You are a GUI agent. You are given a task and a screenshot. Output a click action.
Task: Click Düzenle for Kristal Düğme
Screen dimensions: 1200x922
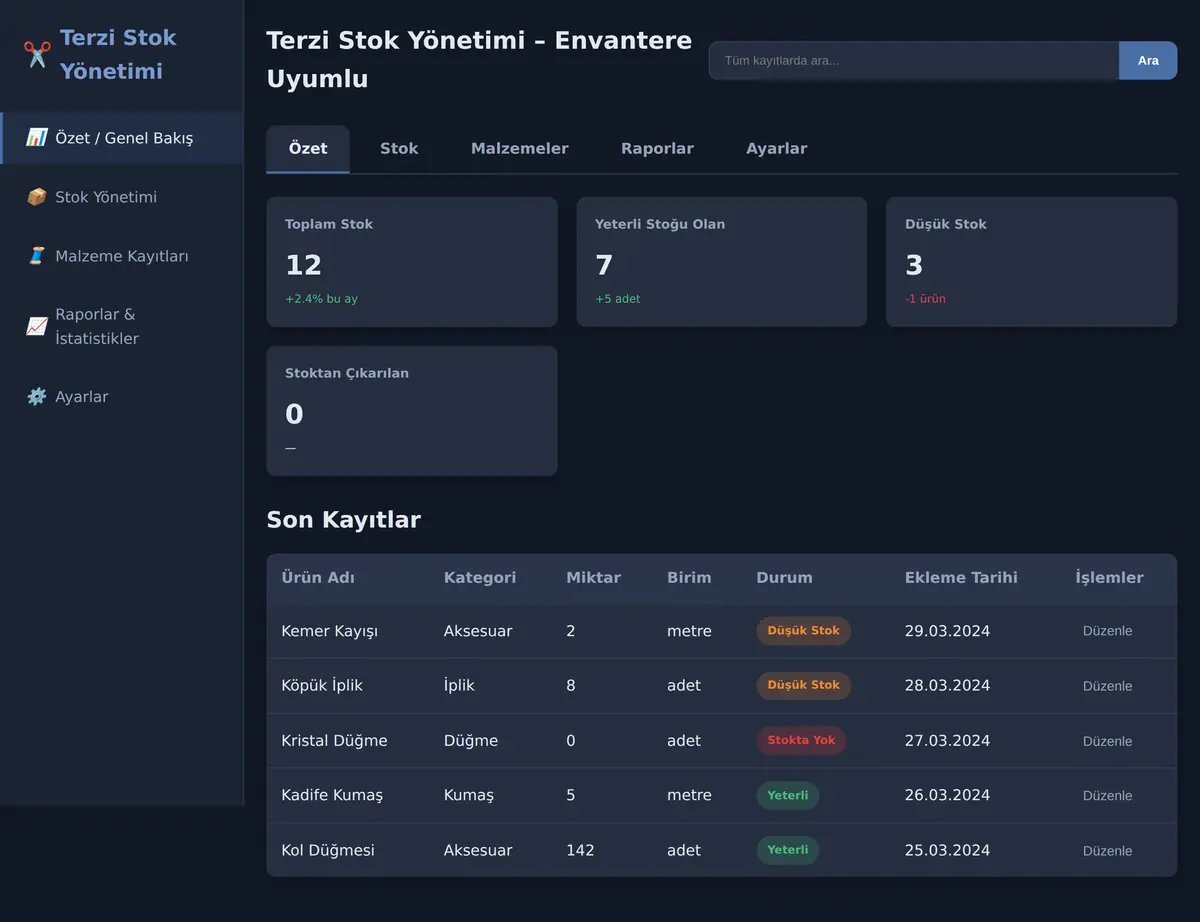1108,741
